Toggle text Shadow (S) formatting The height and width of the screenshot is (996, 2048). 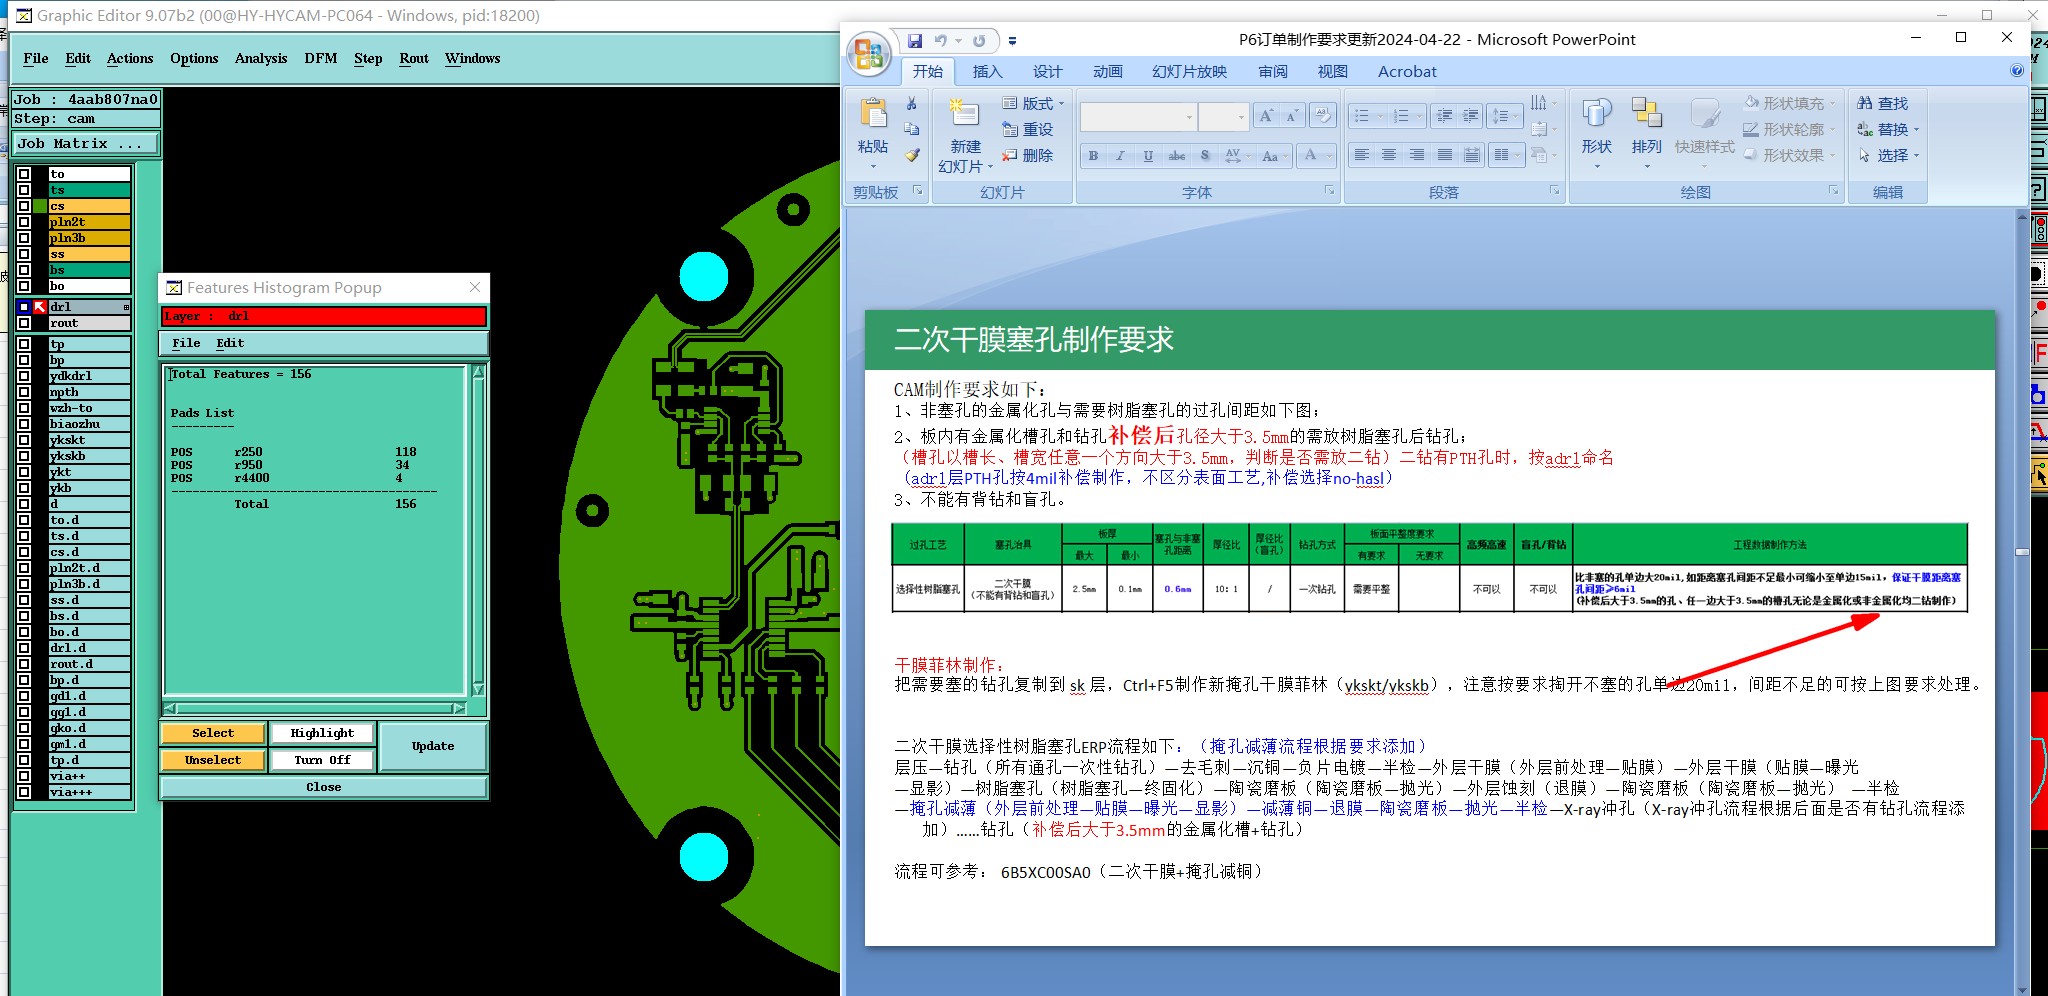click(x=1205, y=156)
